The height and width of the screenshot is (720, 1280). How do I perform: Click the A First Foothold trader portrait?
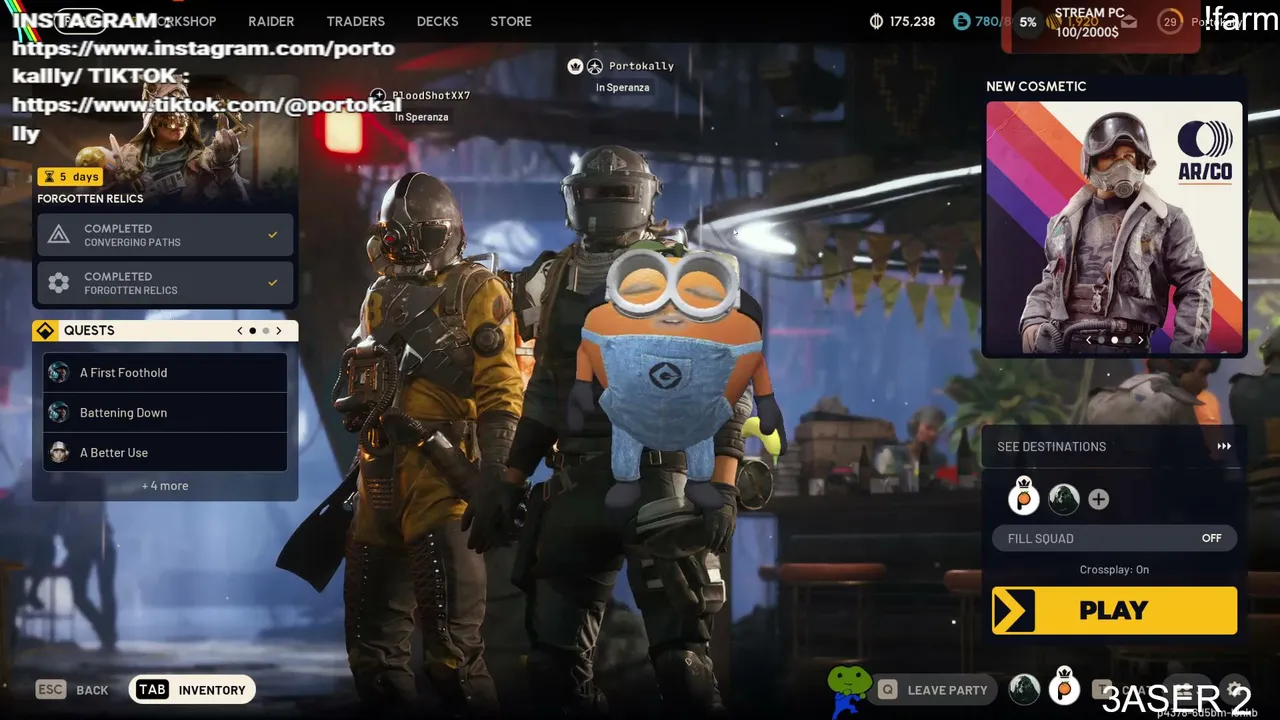[x=59, y=373]
